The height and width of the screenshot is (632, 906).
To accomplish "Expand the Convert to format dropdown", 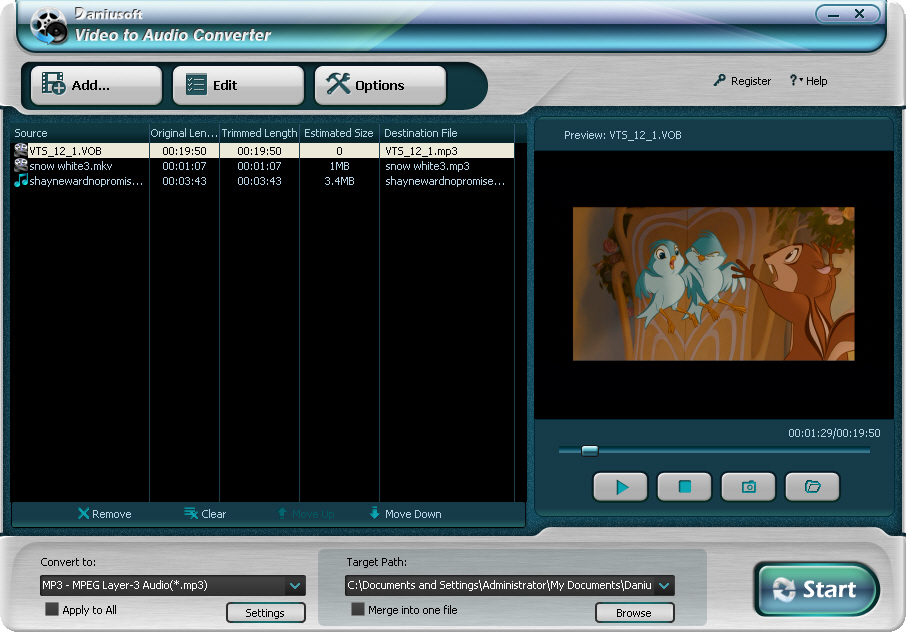I will tap(295, 585).
